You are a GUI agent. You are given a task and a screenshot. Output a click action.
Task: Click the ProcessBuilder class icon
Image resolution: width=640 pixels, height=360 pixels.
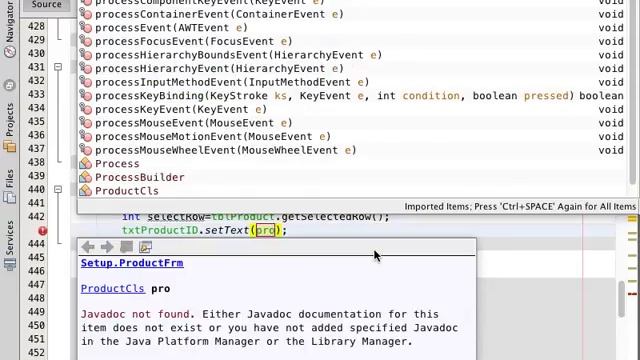pos(85,177)
